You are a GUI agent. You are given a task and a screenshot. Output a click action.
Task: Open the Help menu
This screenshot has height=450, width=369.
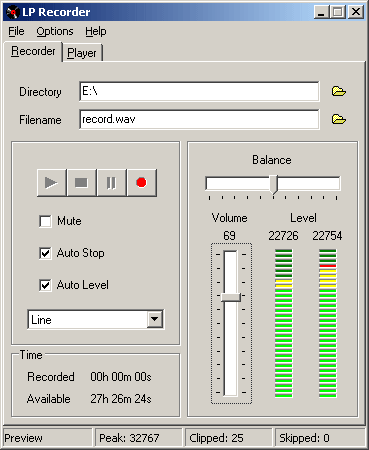[96, 31]
